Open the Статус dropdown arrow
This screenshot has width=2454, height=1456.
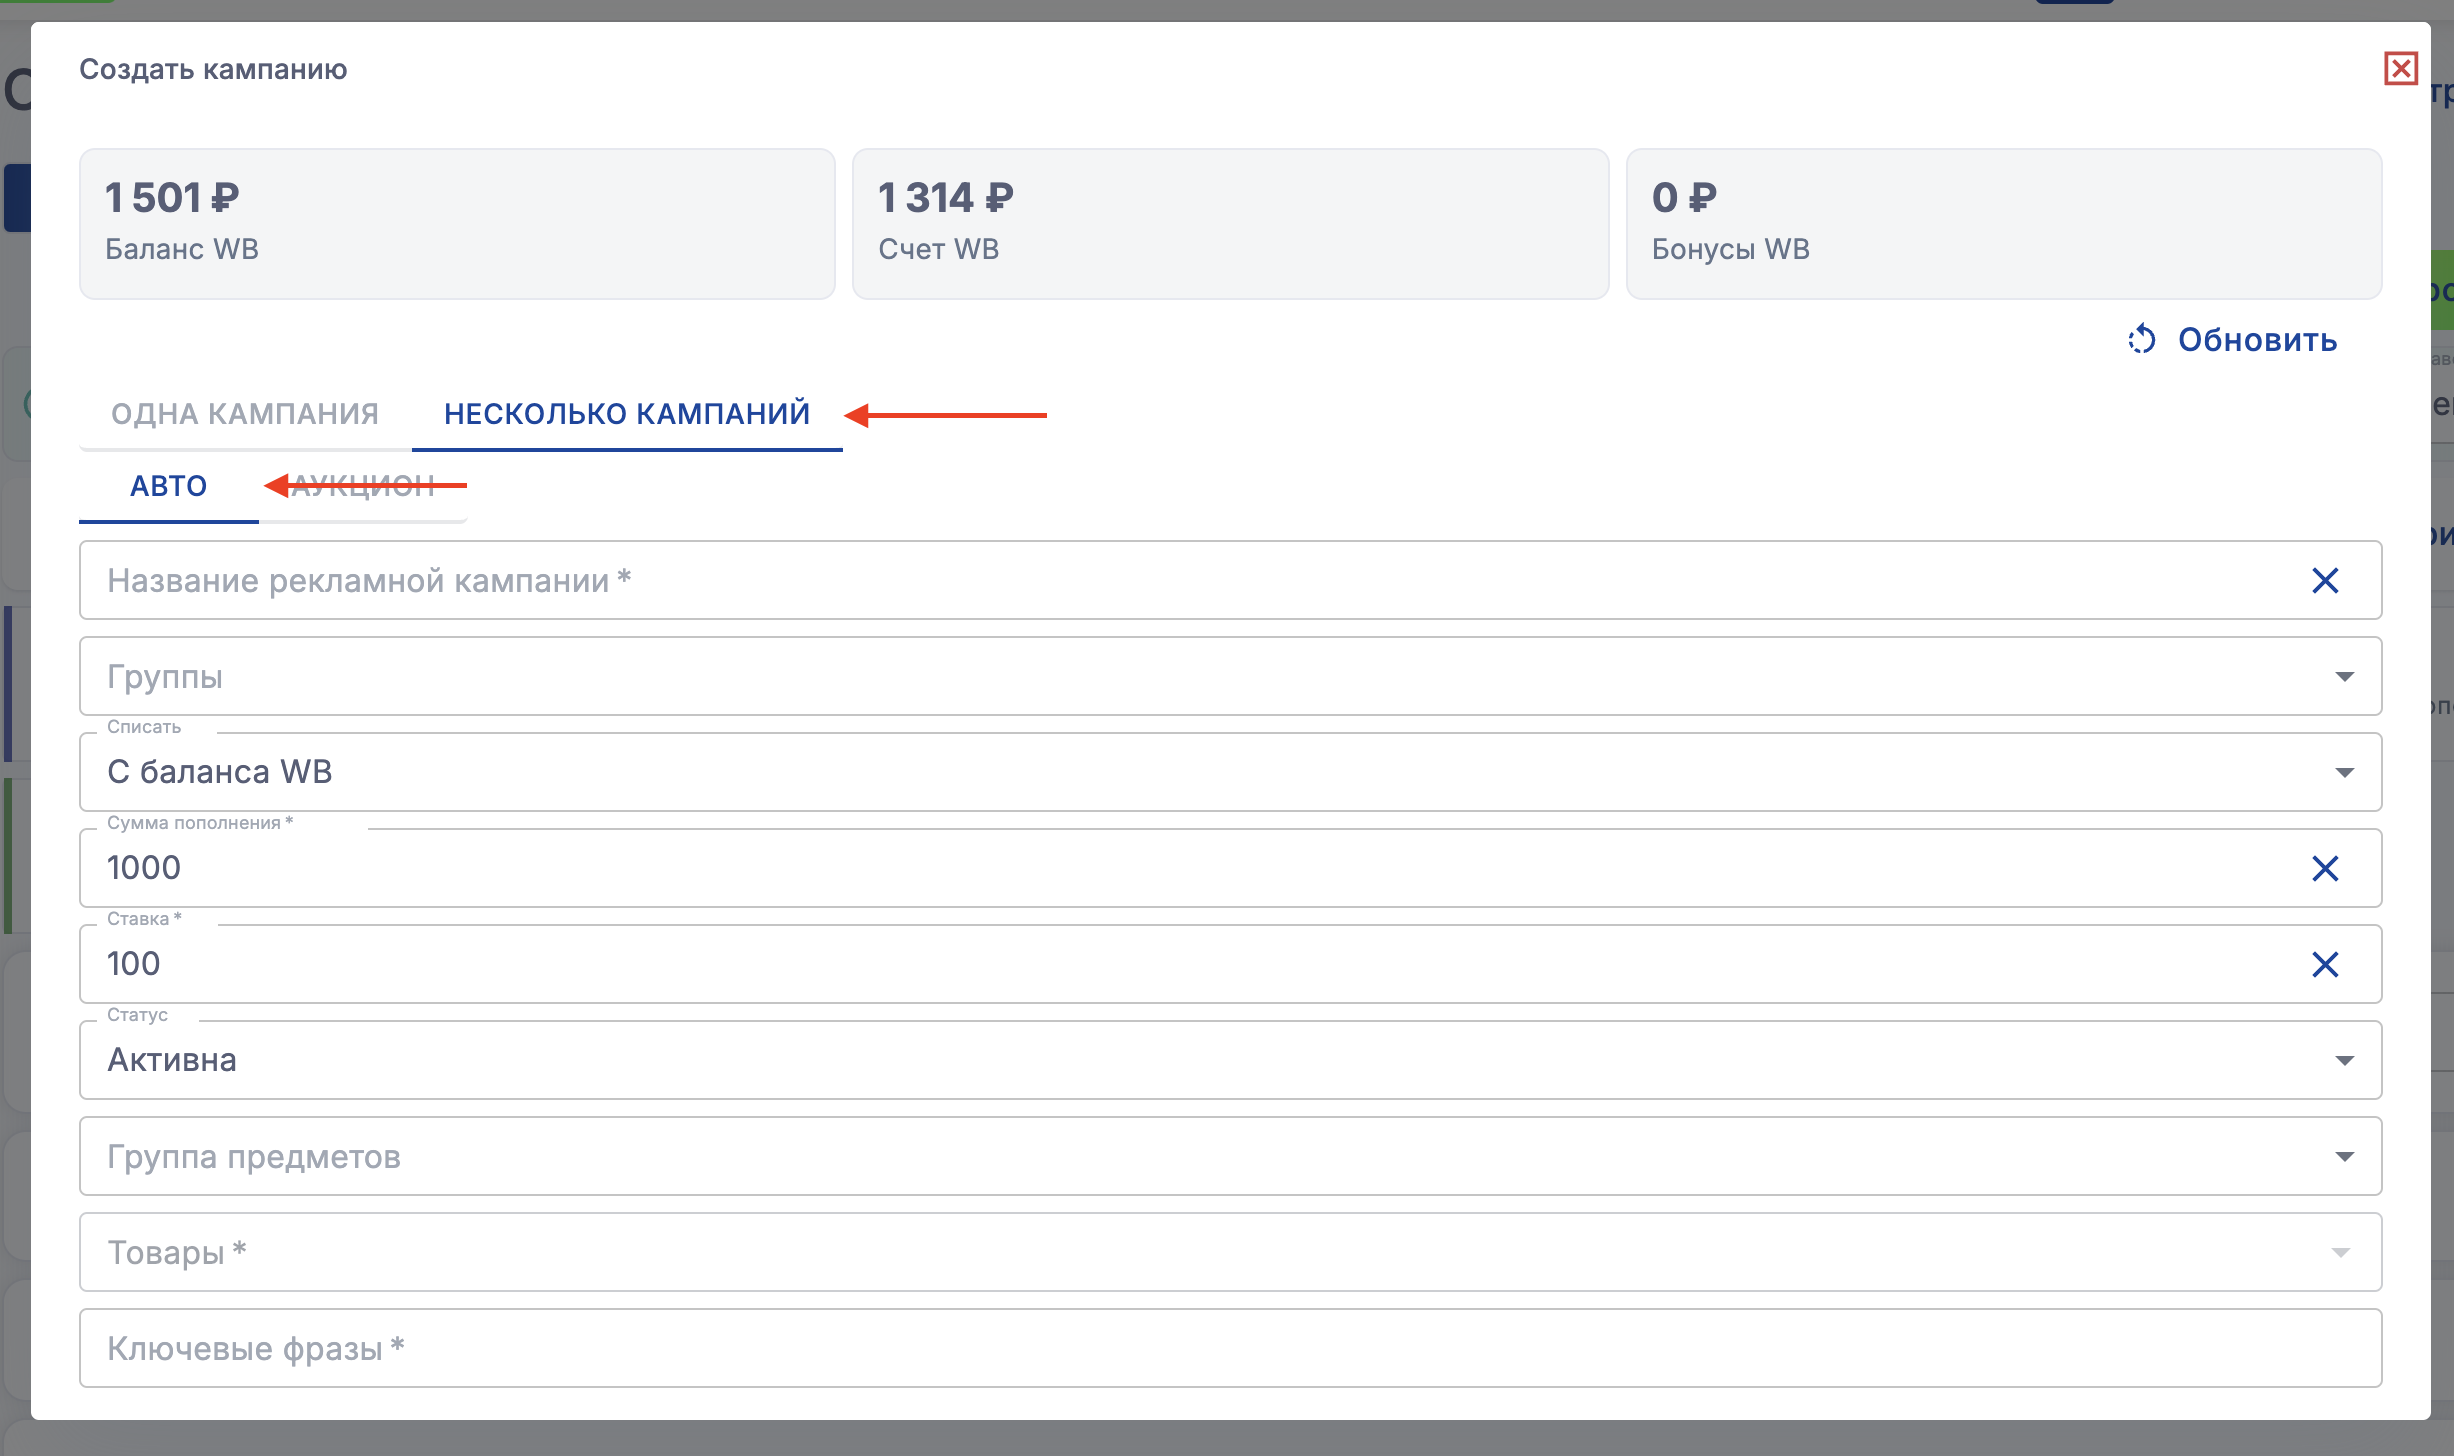[2344, 1060]
